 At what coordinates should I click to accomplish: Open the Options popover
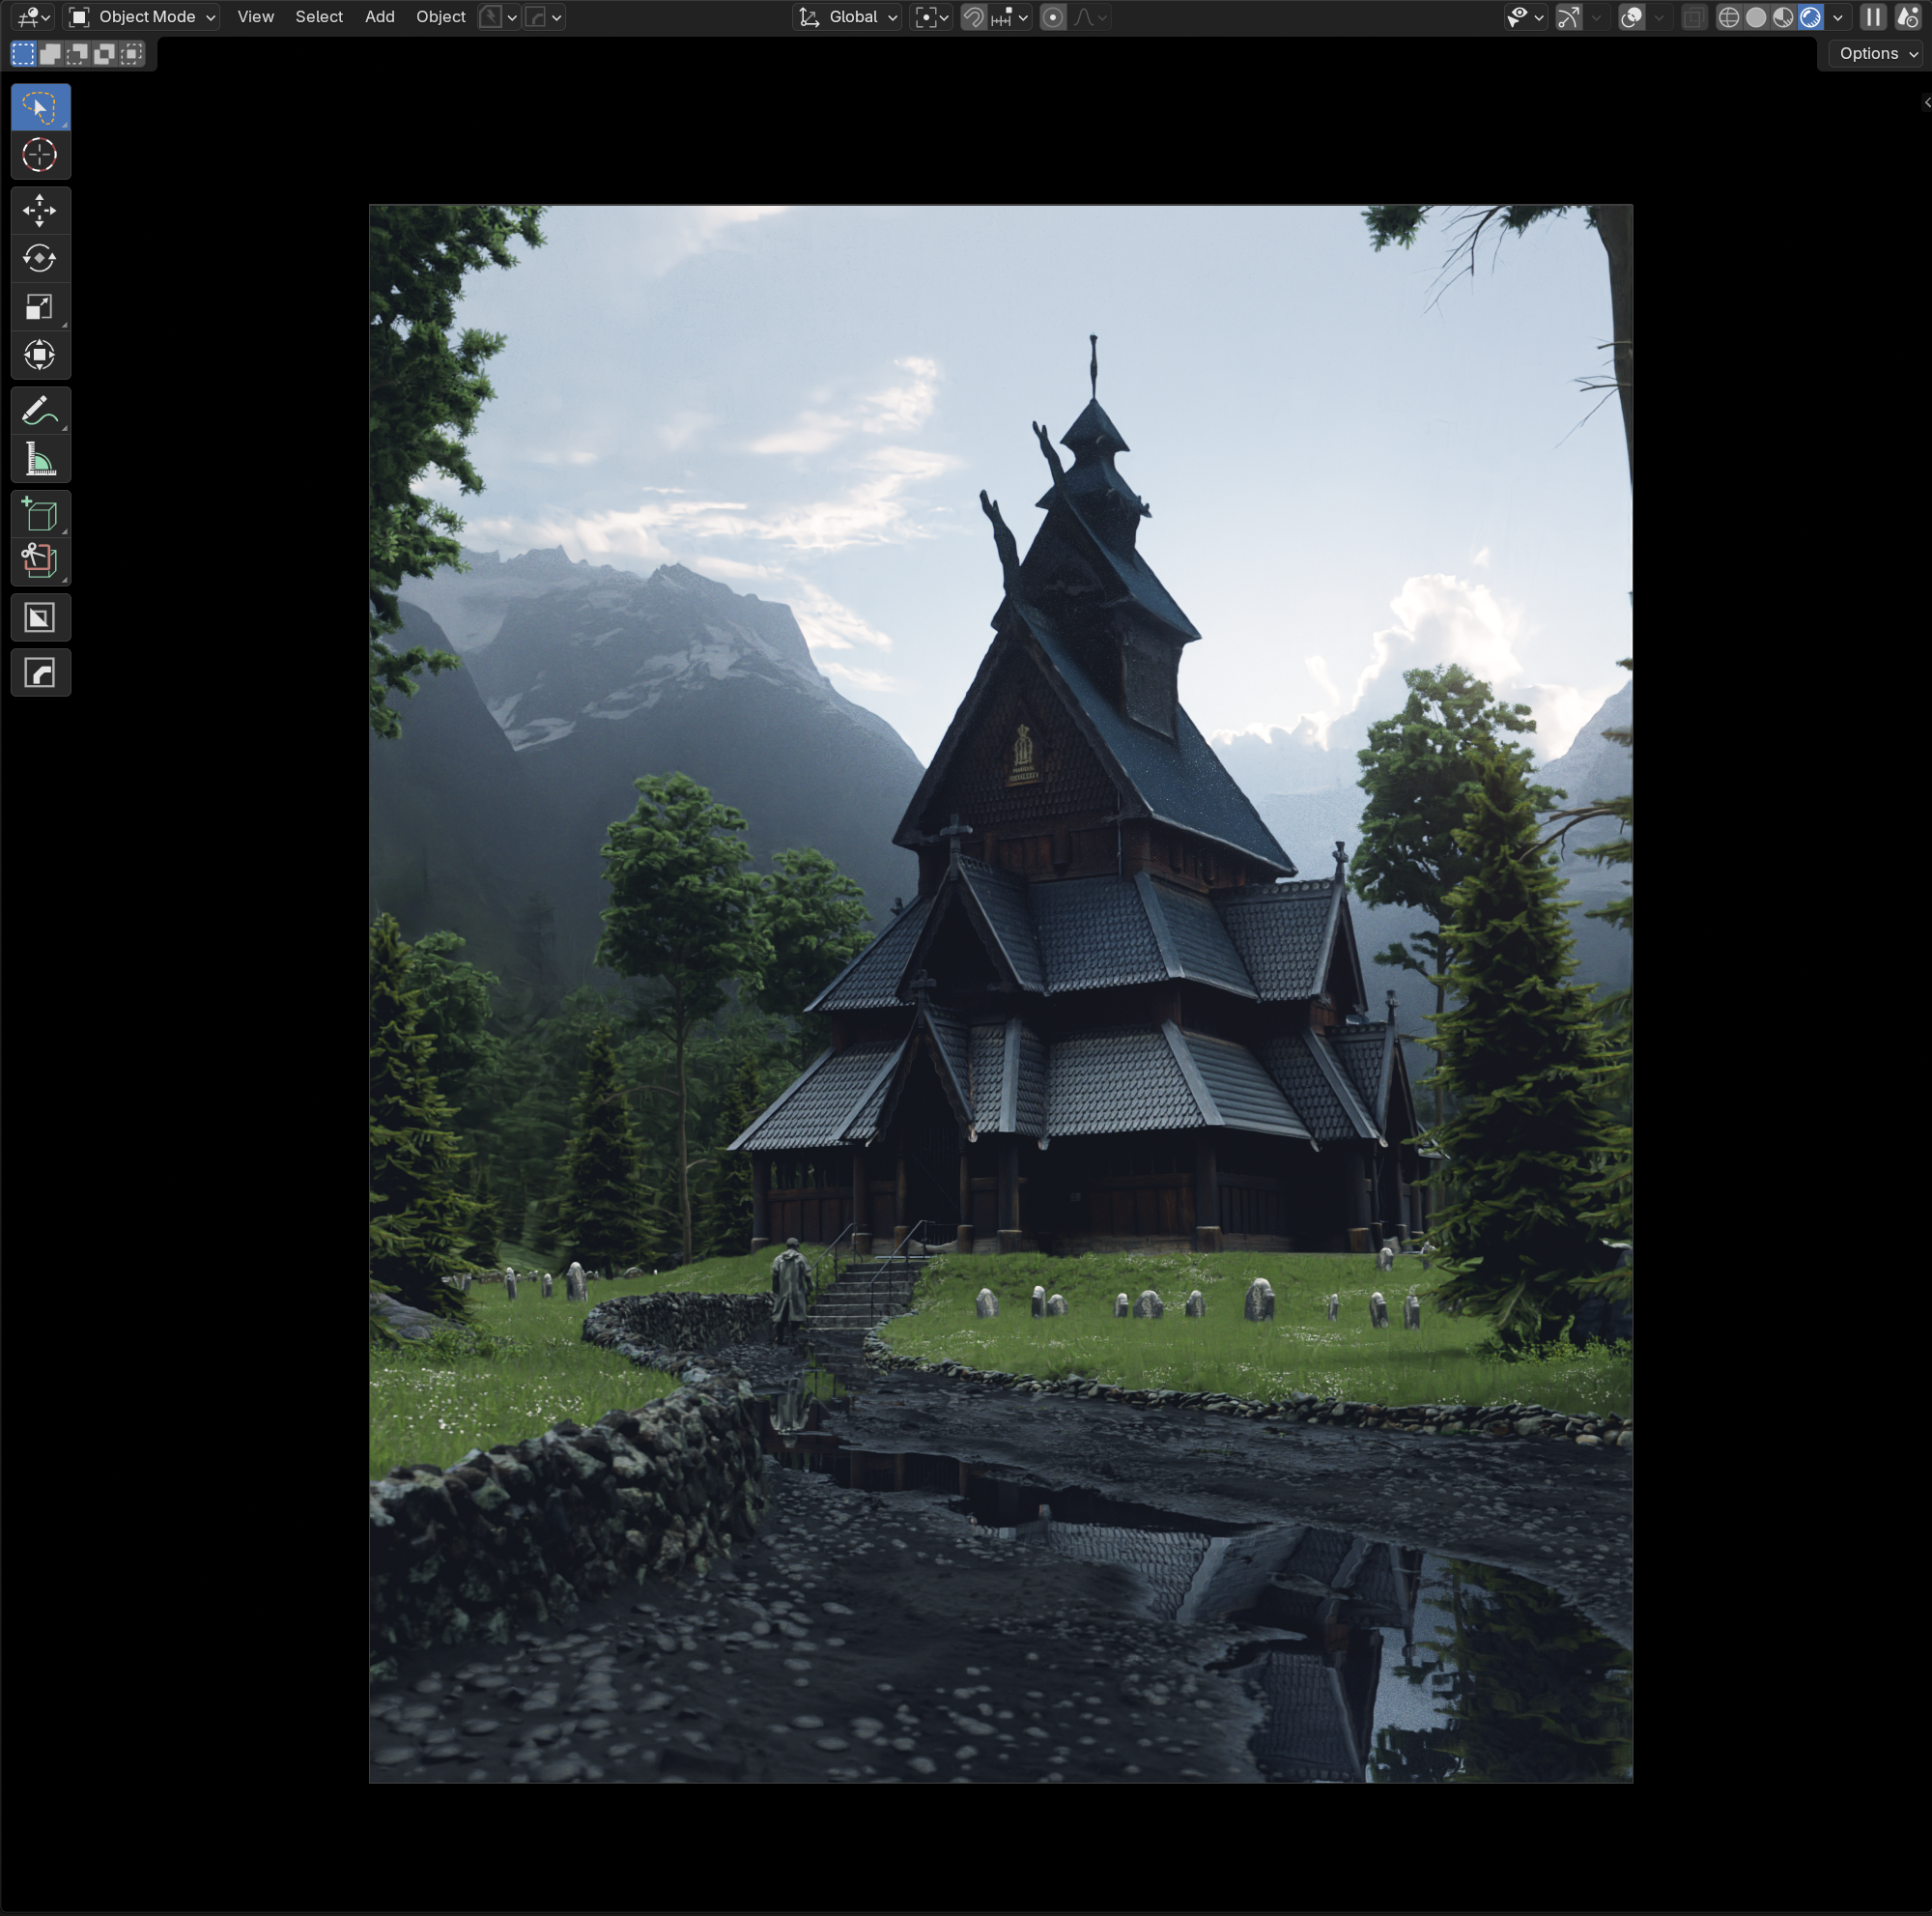click(1878, 54)
